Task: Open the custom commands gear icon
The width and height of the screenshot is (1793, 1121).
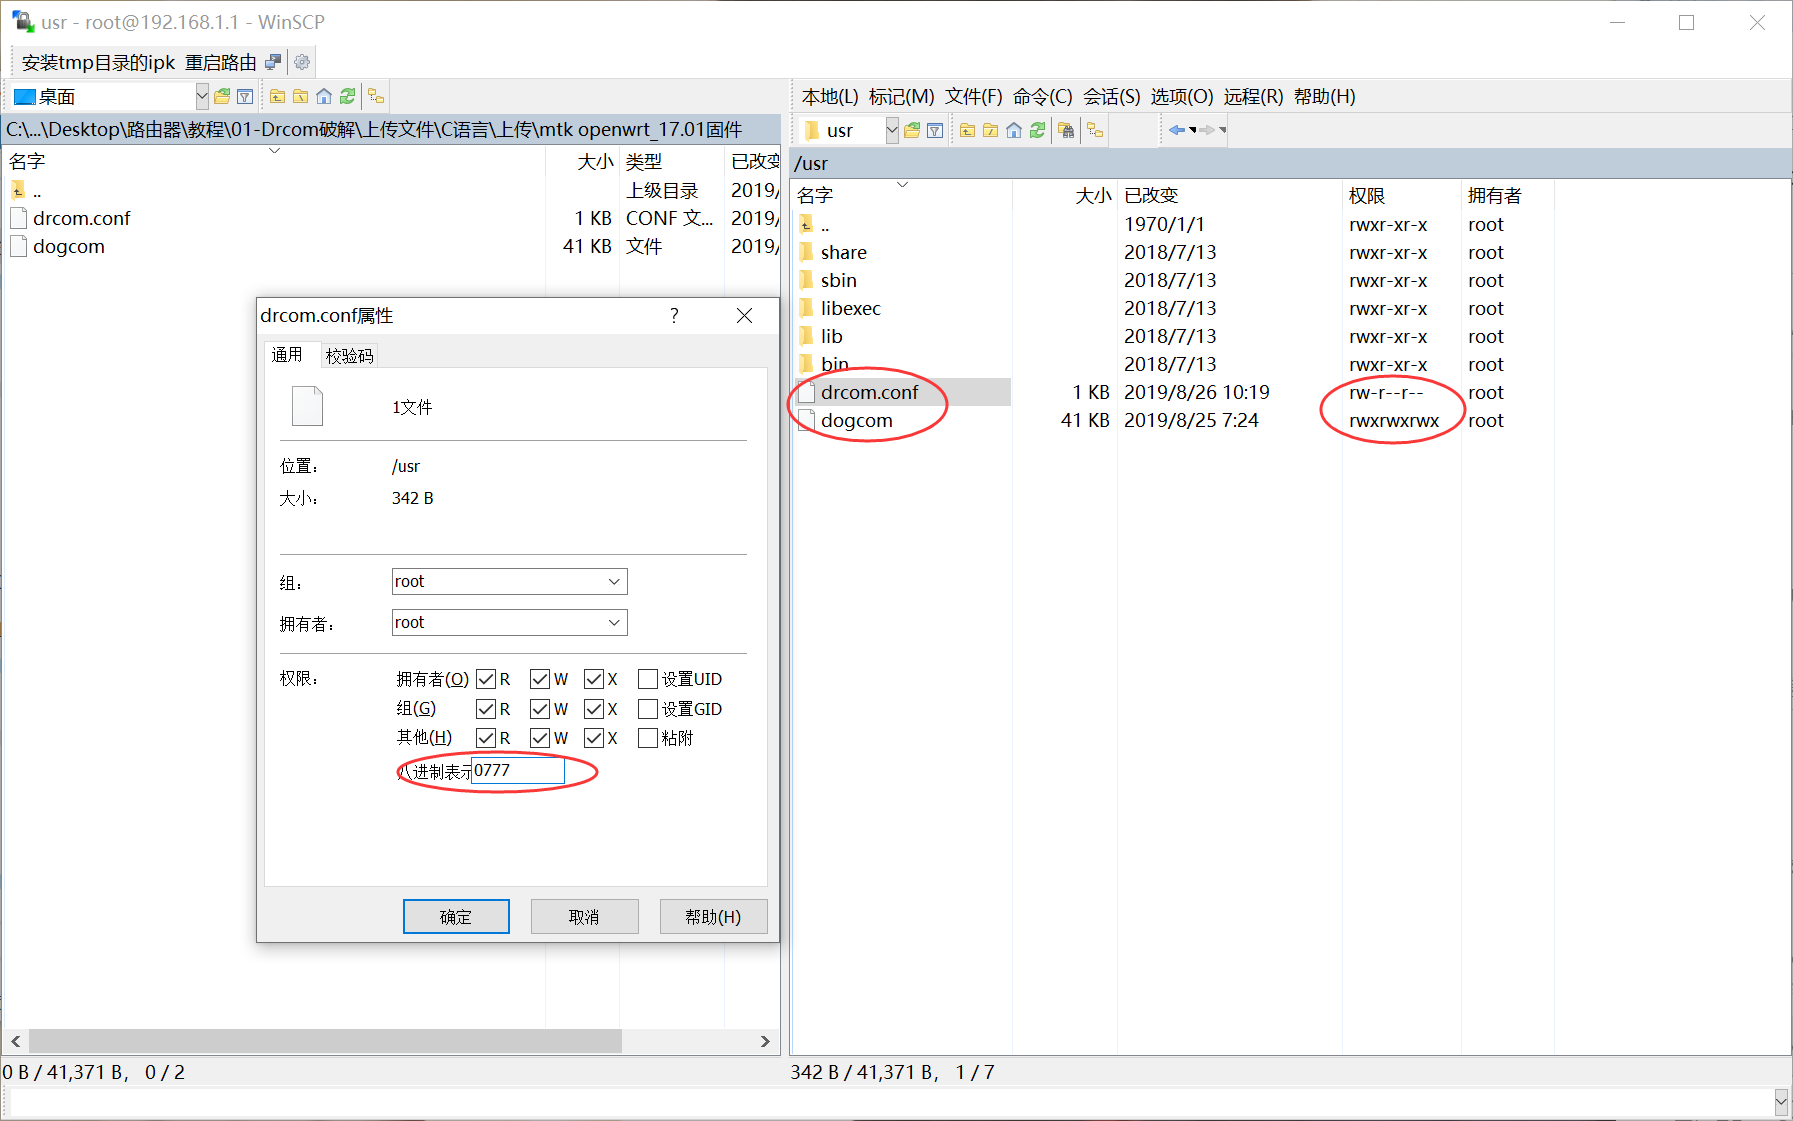Action: (302, 62)
